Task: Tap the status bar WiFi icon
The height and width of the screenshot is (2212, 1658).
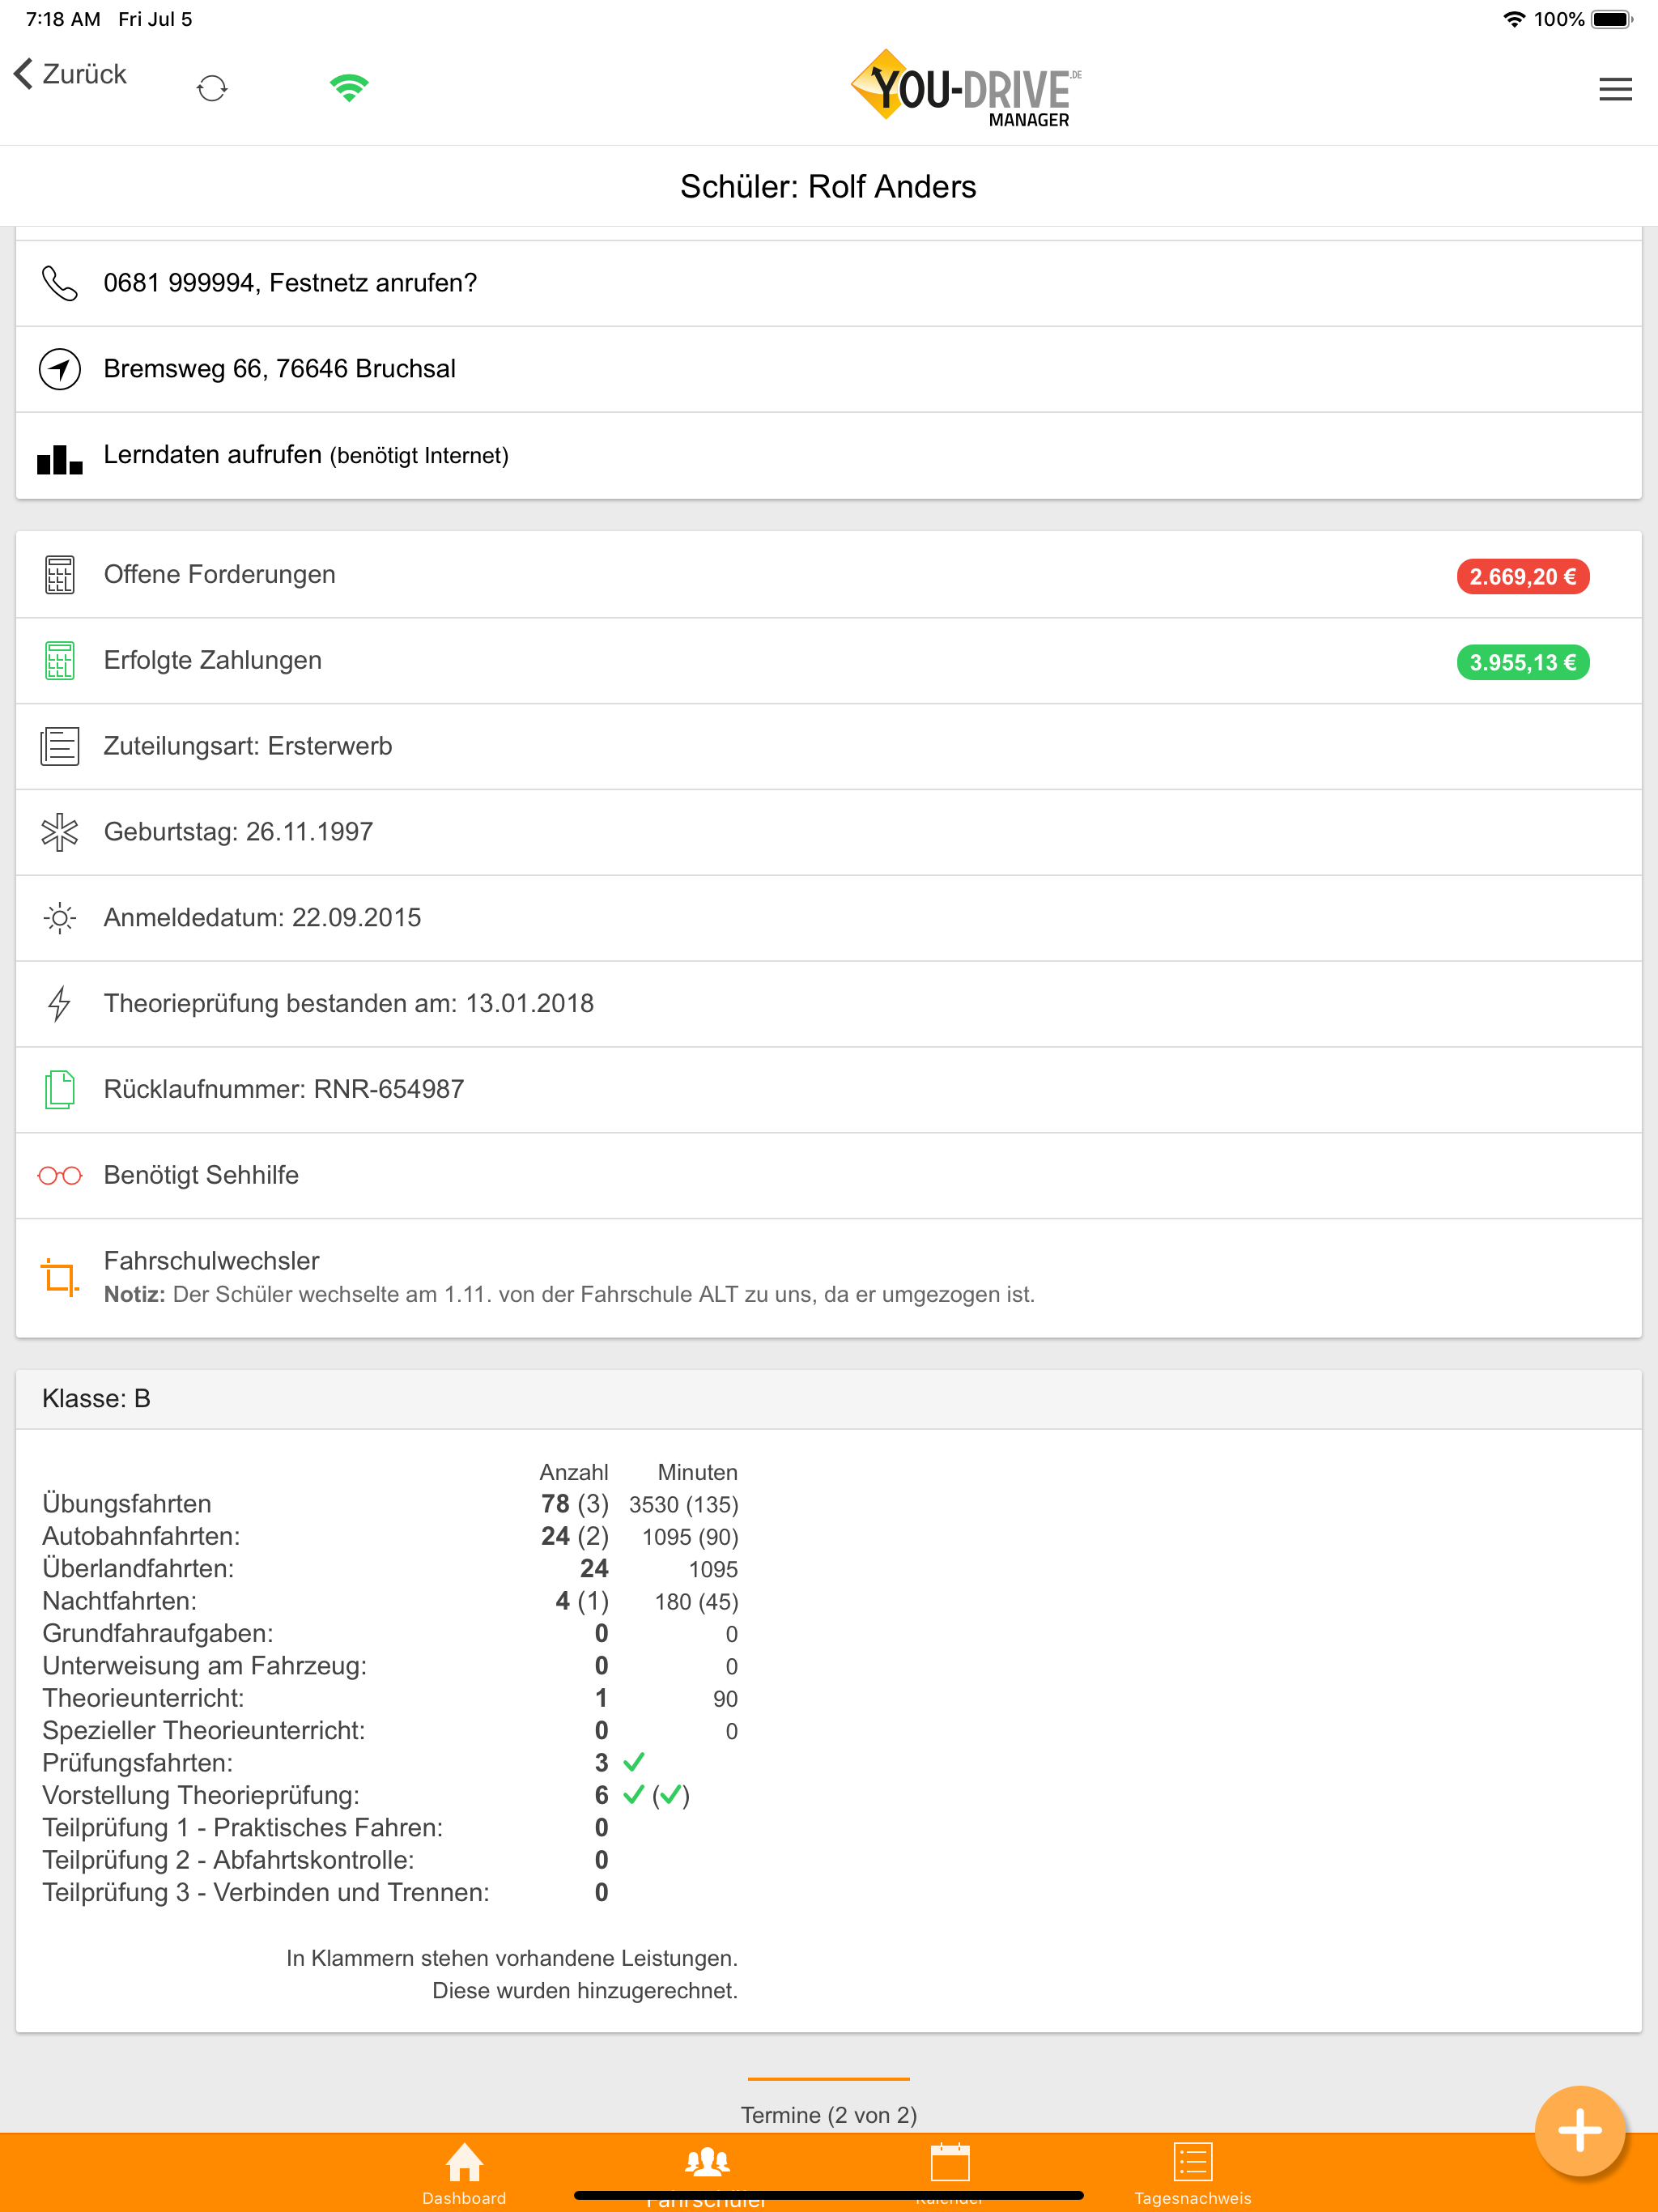Action: [x=1514, y=18]
